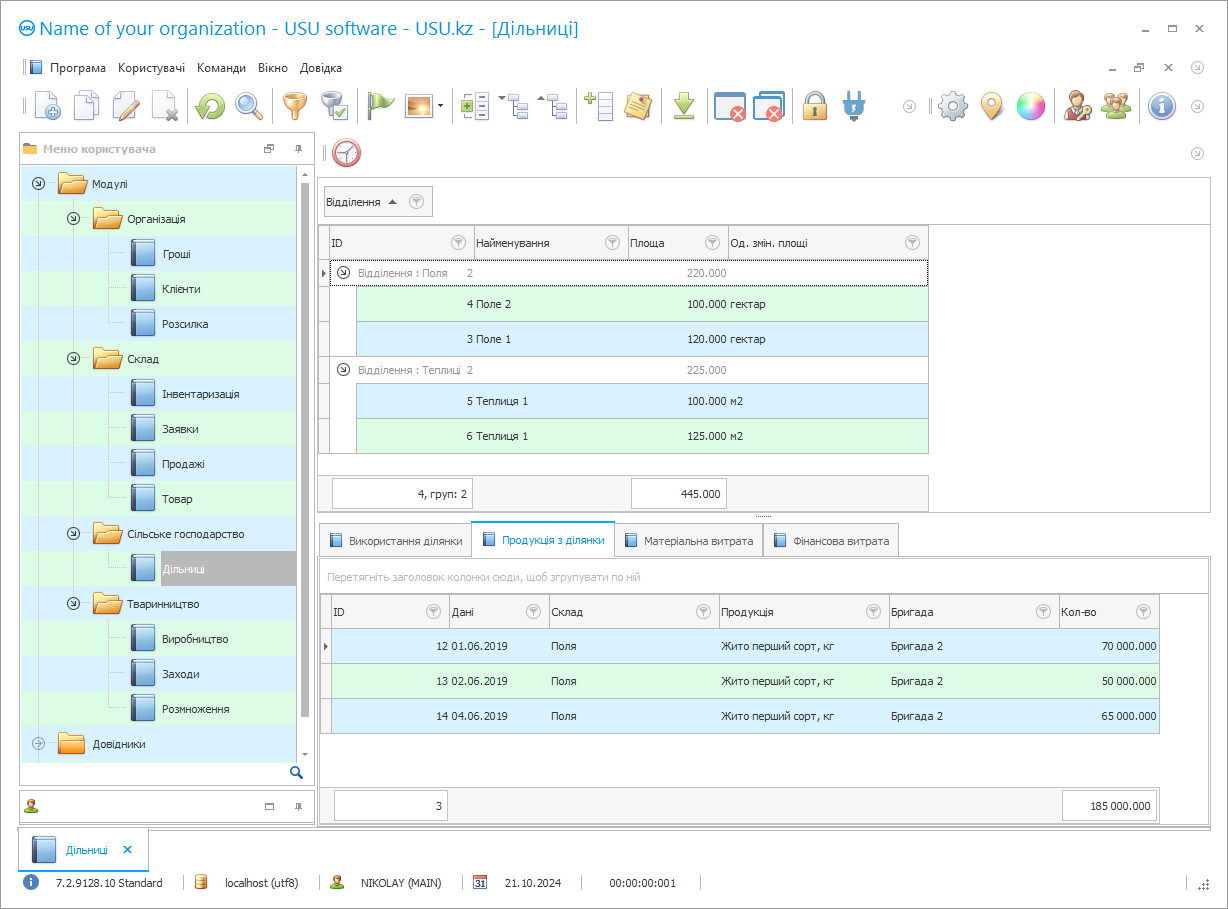Viewport: 1228px width, 909px height.
Task: Open settings with the gear icon
Action: point(953,106)
